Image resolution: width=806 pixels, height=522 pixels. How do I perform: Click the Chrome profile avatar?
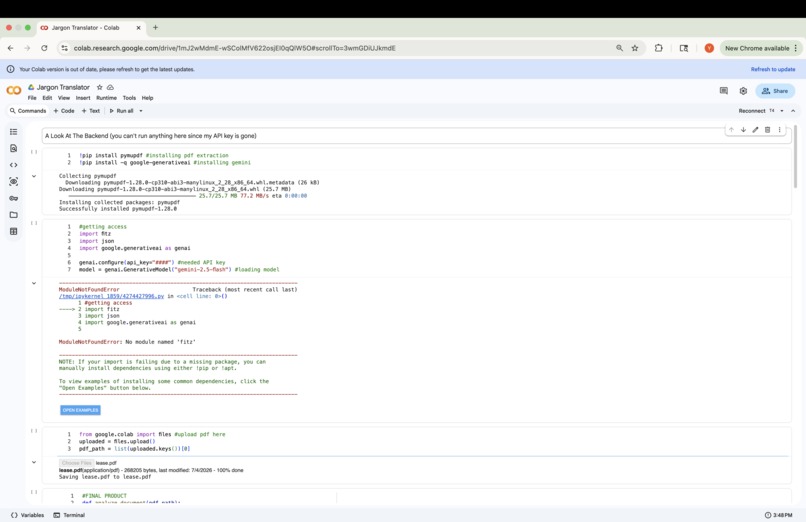[x=709, y=48]
